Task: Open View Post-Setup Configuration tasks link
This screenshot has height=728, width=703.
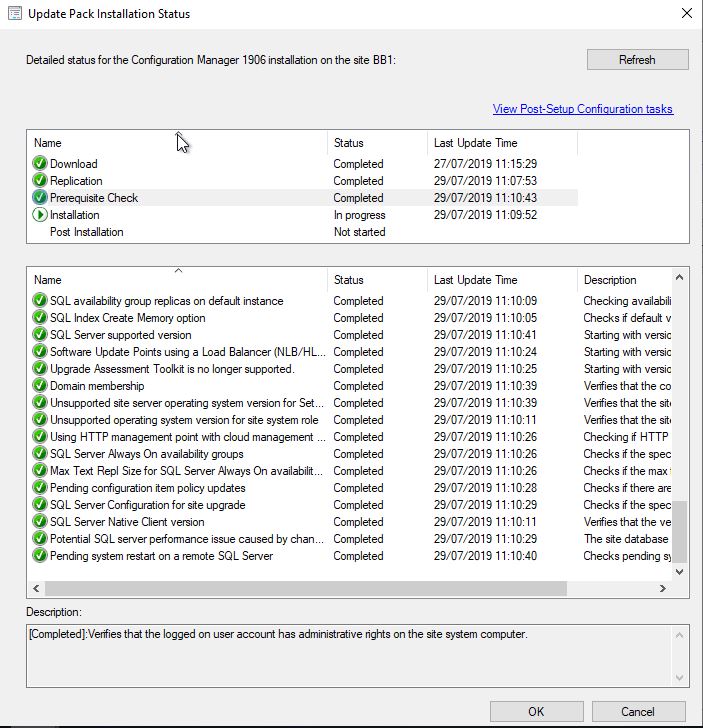Action: pyautogui.click(x=583, y=109)
